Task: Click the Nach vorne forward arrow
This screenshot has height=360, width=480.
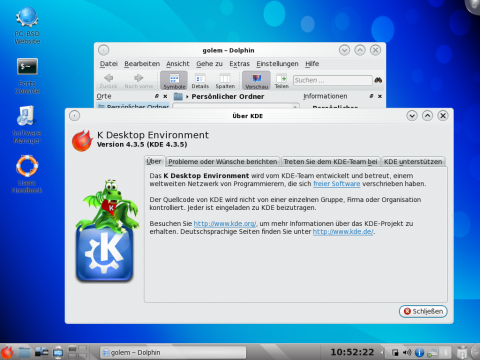Action: coord(139,81)
